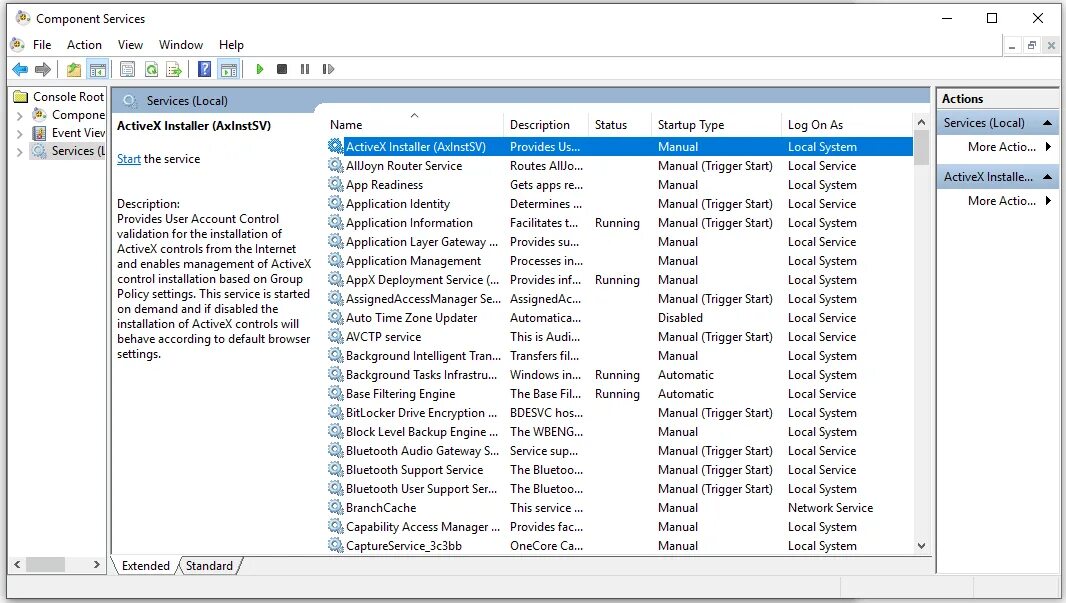Click the console tree scroll right arrow

[97, 564]
